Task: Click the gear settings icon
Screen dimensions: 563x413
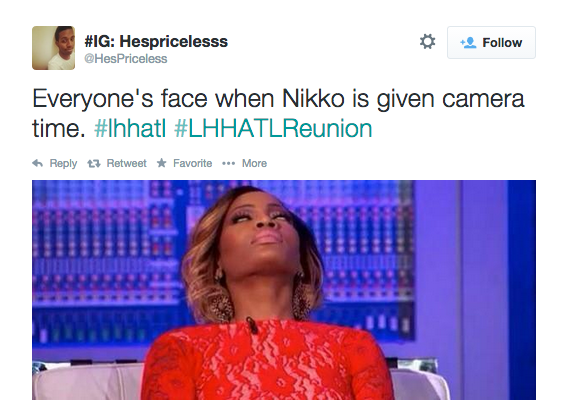Action: tap(427, 42)
